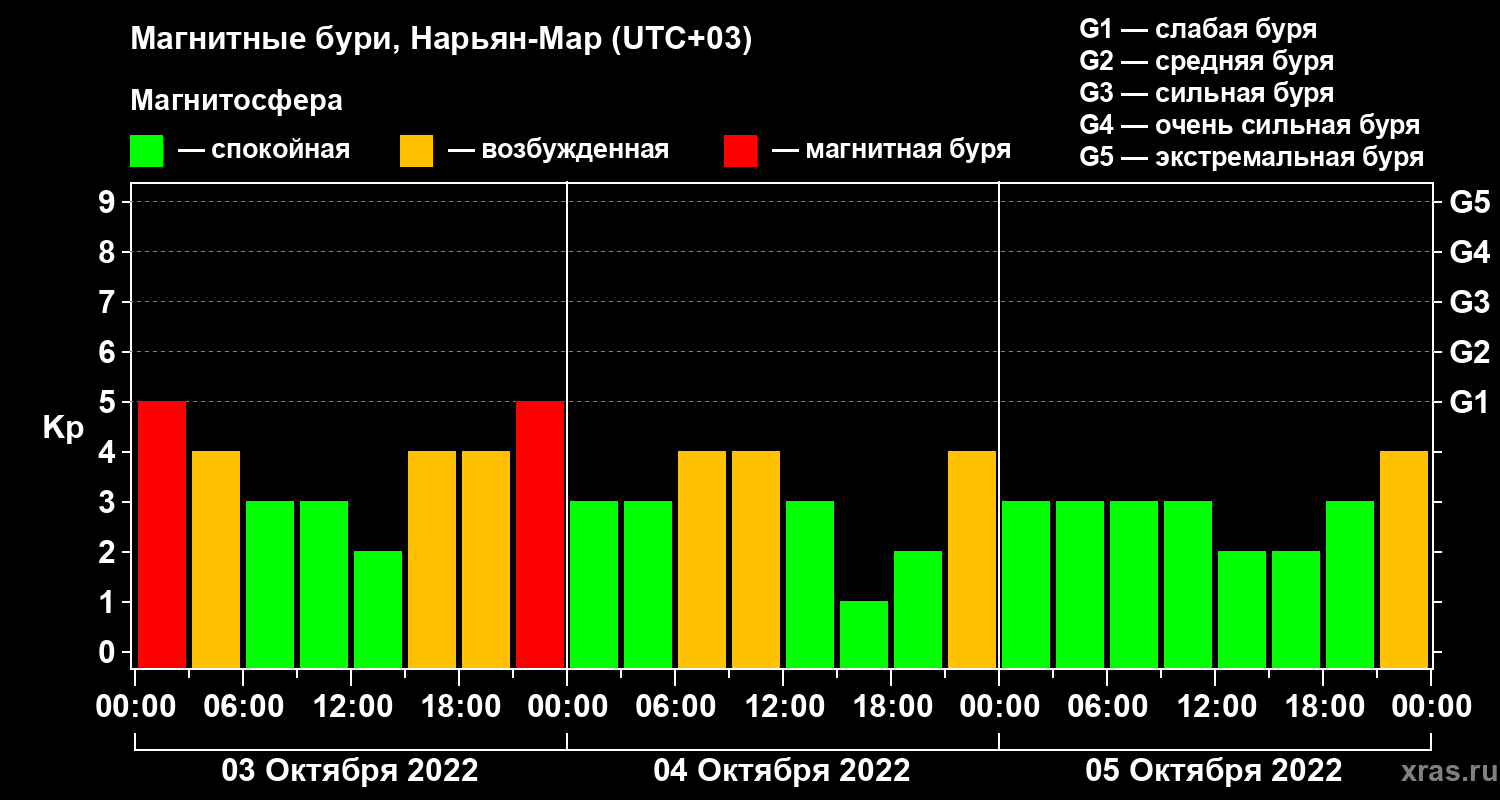Click the '— возбужденная' legend label
Viewport: 1500px width, 800px height.
tap(558, 151)
